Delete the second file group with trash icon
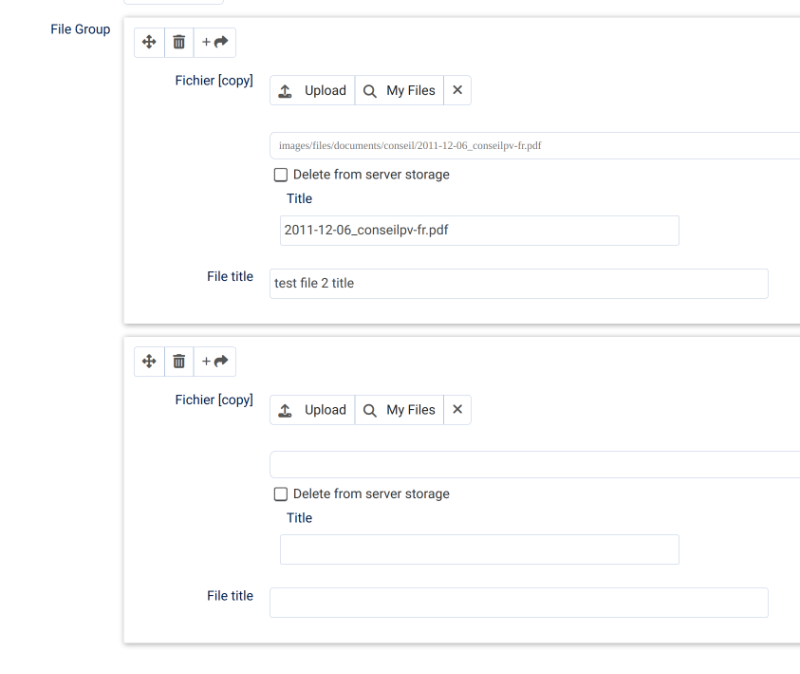Image resolution: width=800 pixels, height=674 pixels. tap(179, 362)
